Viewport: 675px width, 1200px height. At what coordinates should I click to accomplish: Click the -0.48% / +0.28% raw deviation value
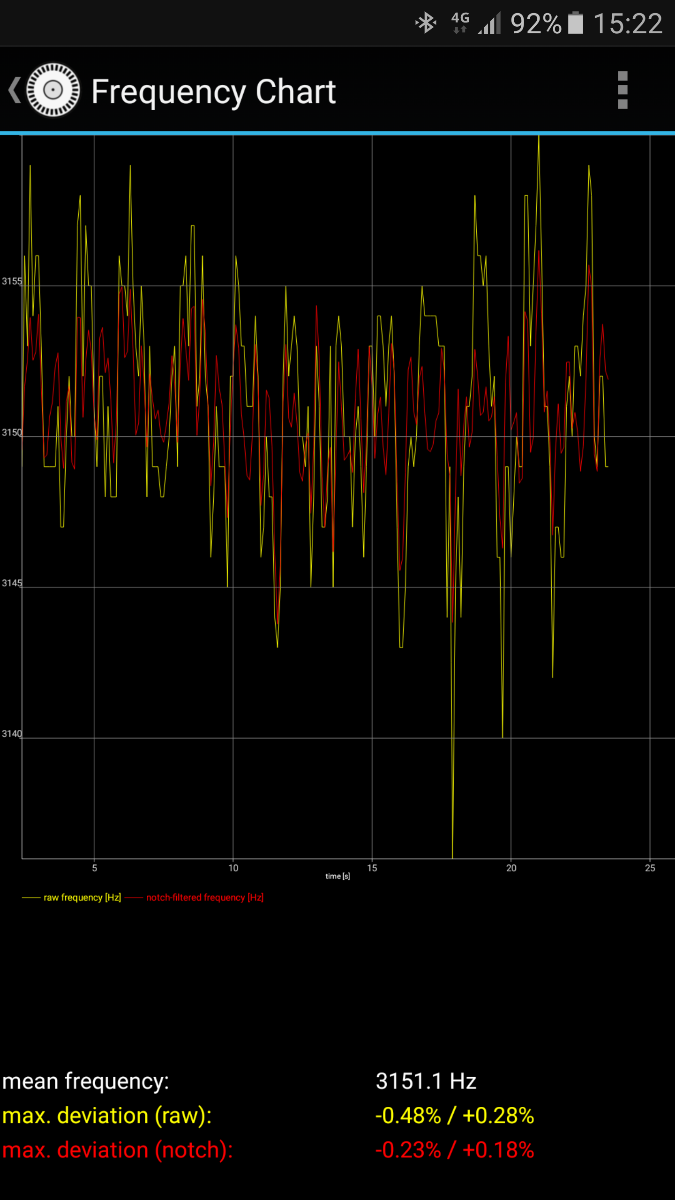(454, 1115)
